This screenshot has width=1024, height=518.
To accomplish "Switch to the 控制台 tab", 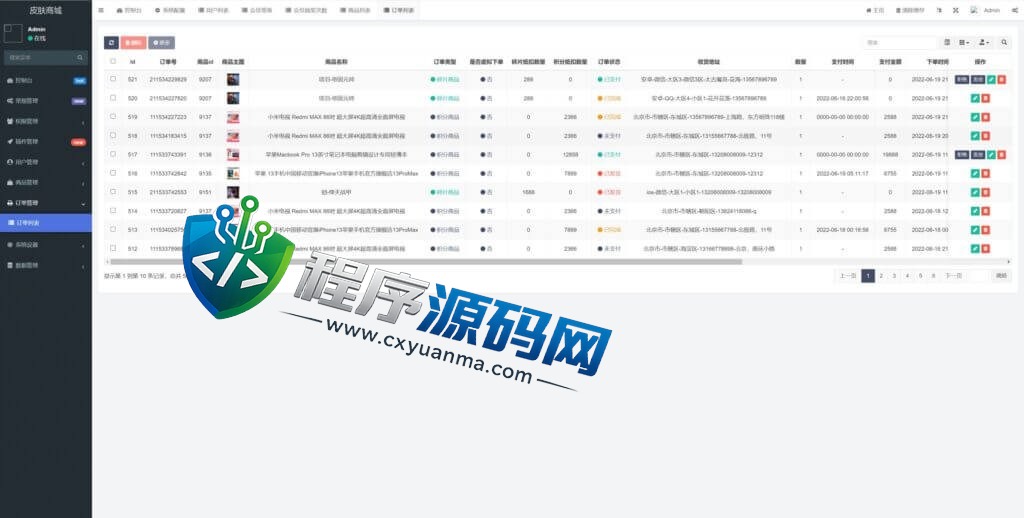I will click(129, 10).
